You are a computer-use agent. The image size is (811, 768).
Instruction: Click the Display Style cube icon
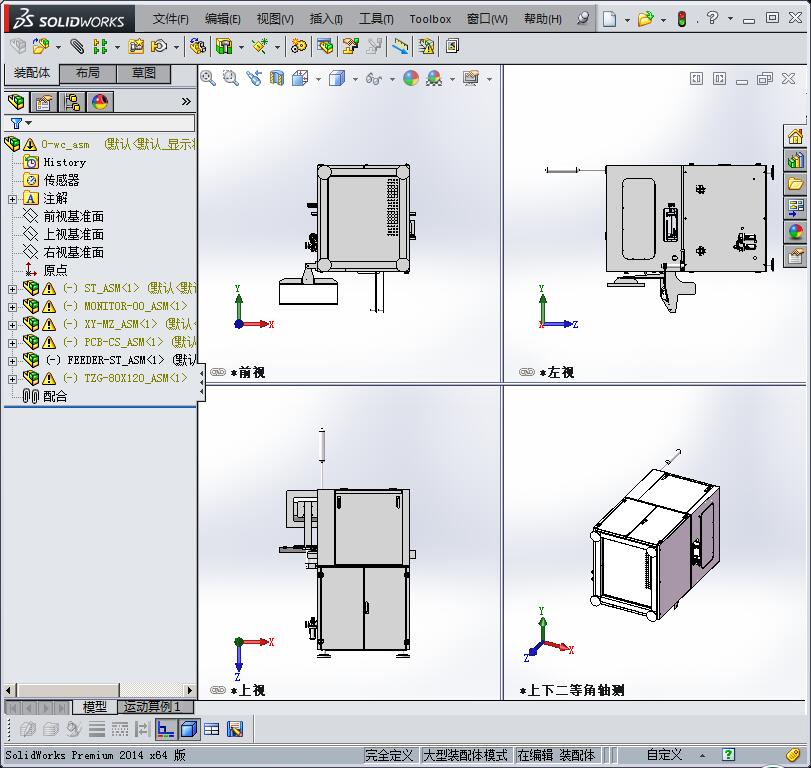tap(337, 78)
